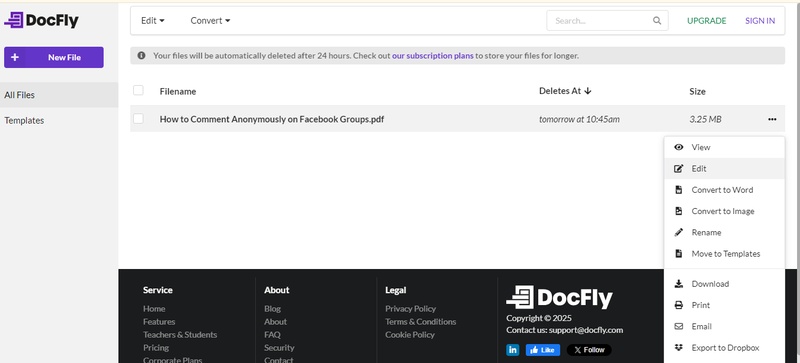The height and width of the screenshot is (363, 800).
Task: Open the Blog footer link
Action: tap(272, 309)
